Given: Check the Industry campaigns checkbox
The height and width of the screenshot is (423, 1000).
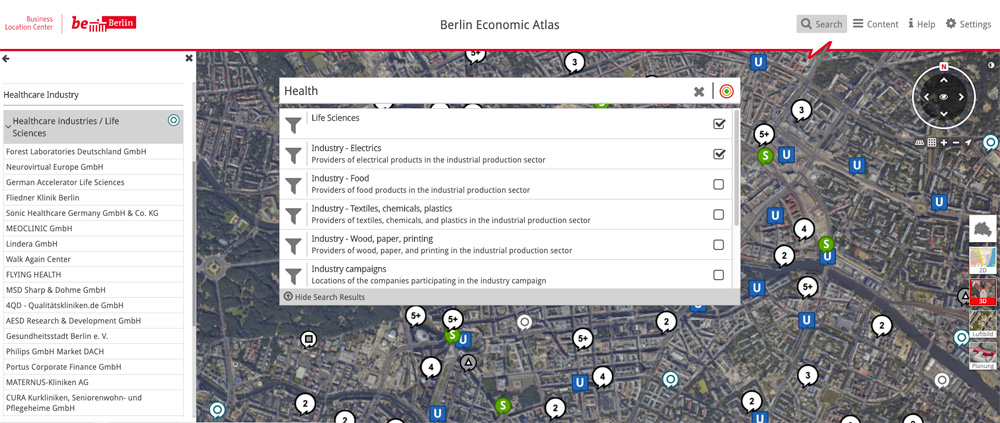Looking at the screenshot, I should (x=719, y=275).
